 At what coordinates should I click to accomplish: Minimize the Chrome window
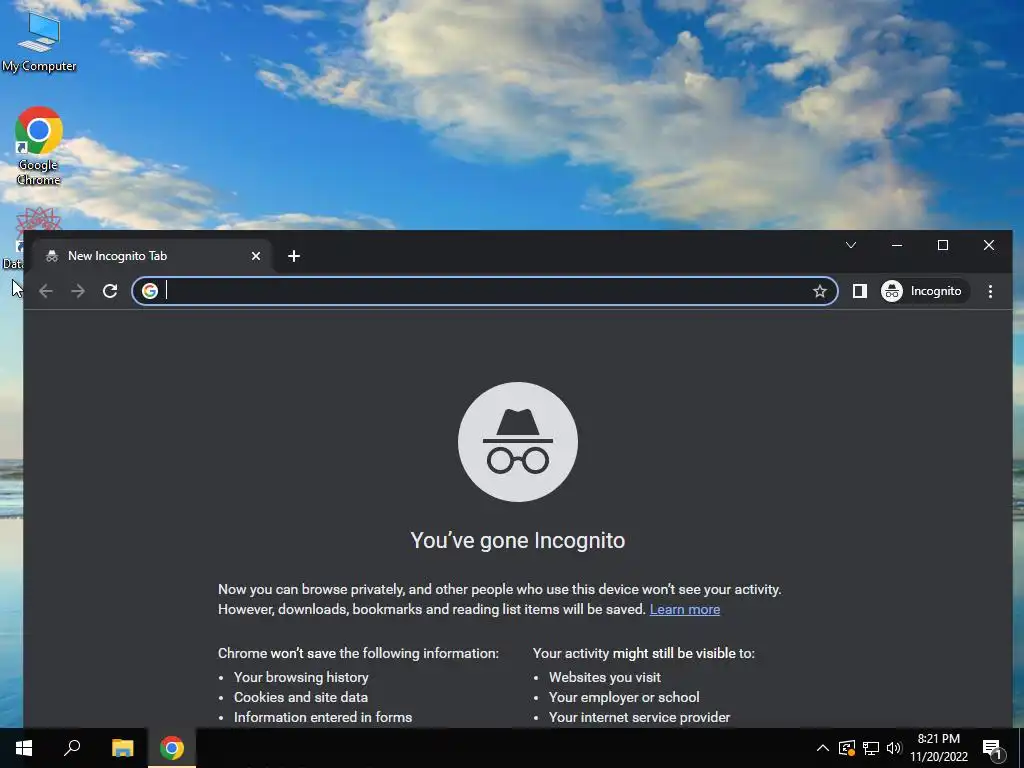point(897,246)
